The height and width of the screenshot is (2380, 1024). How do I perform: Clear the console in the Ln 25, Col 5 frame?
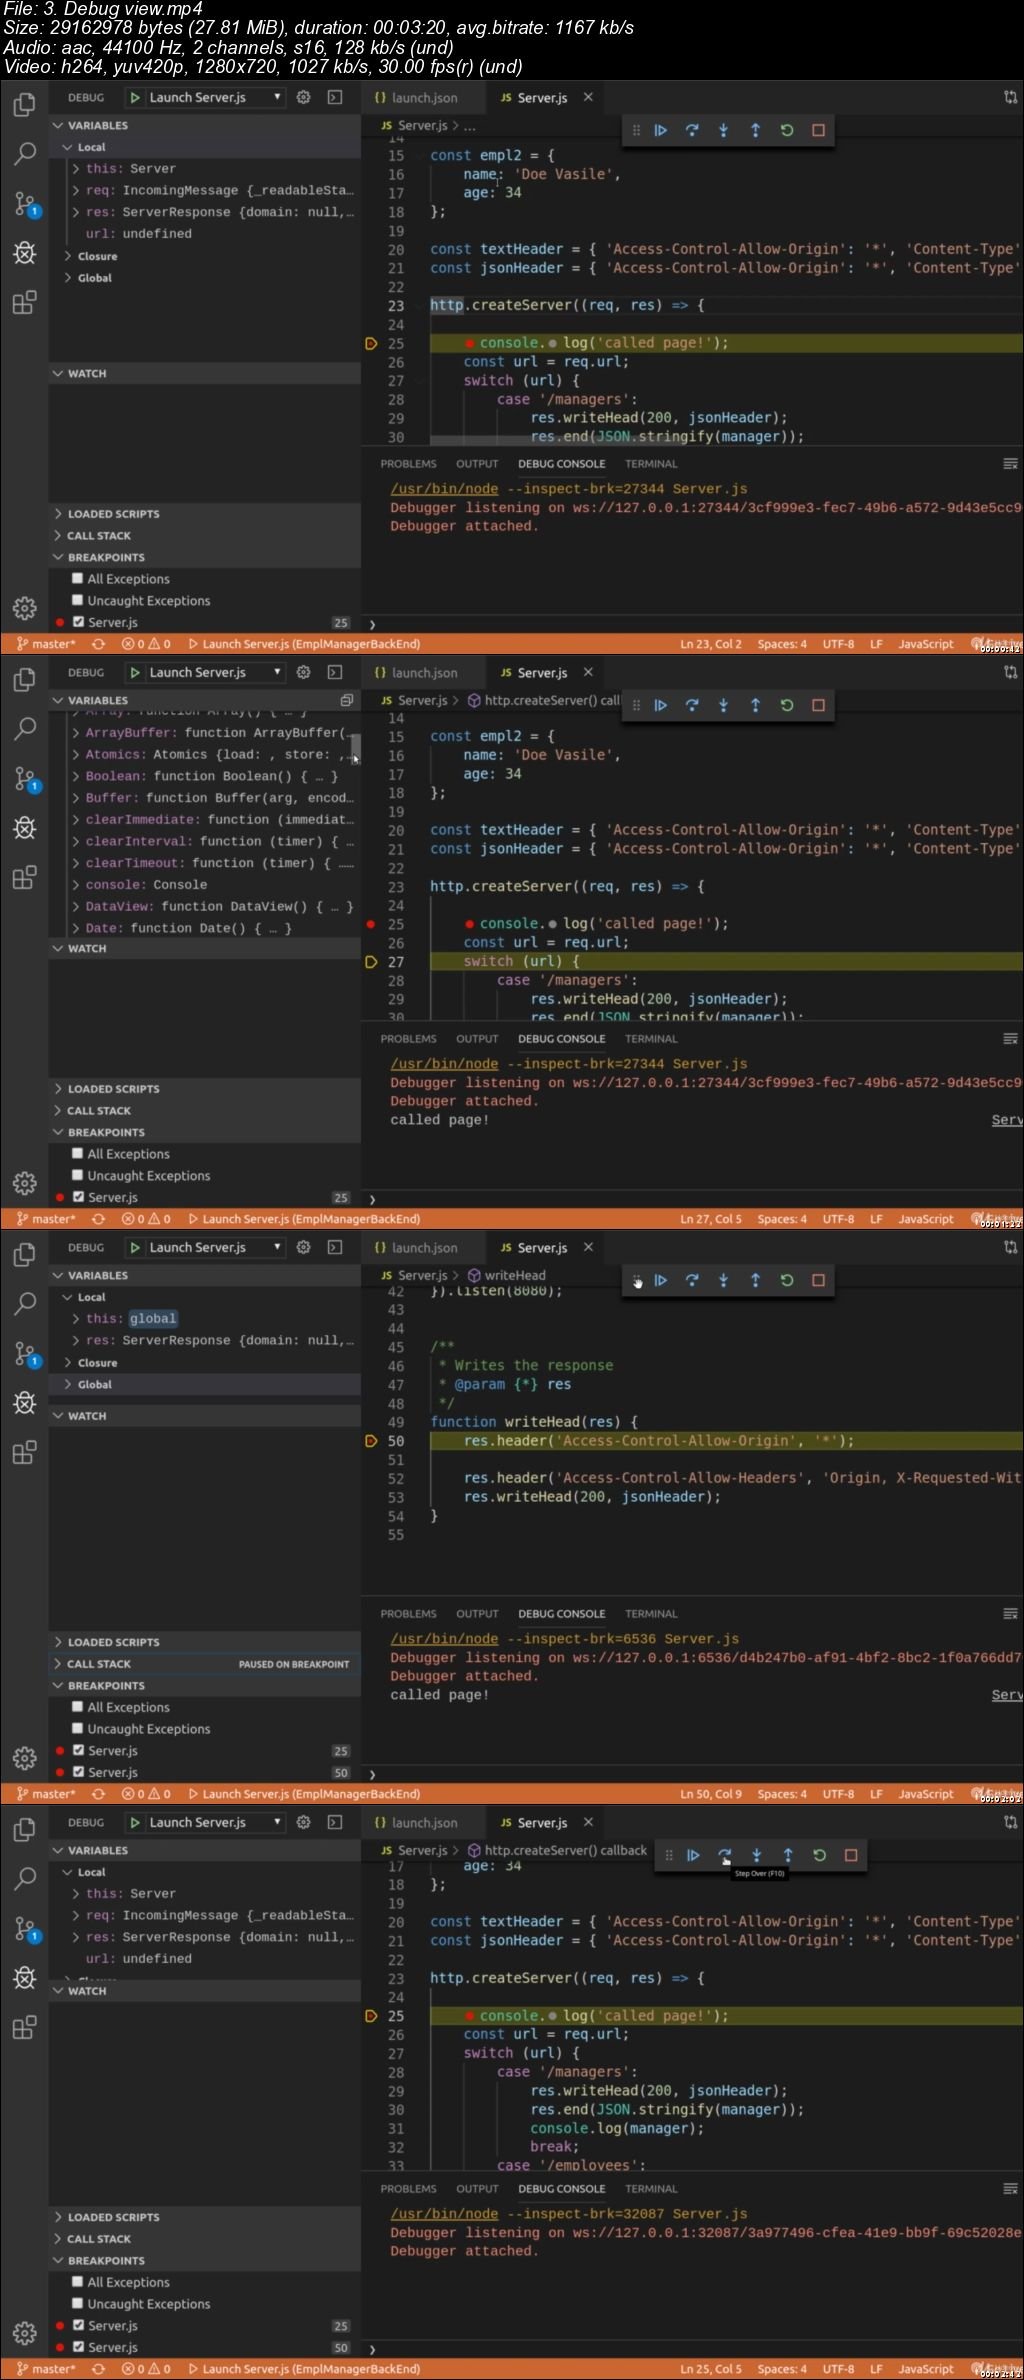click(1010, 2188)
